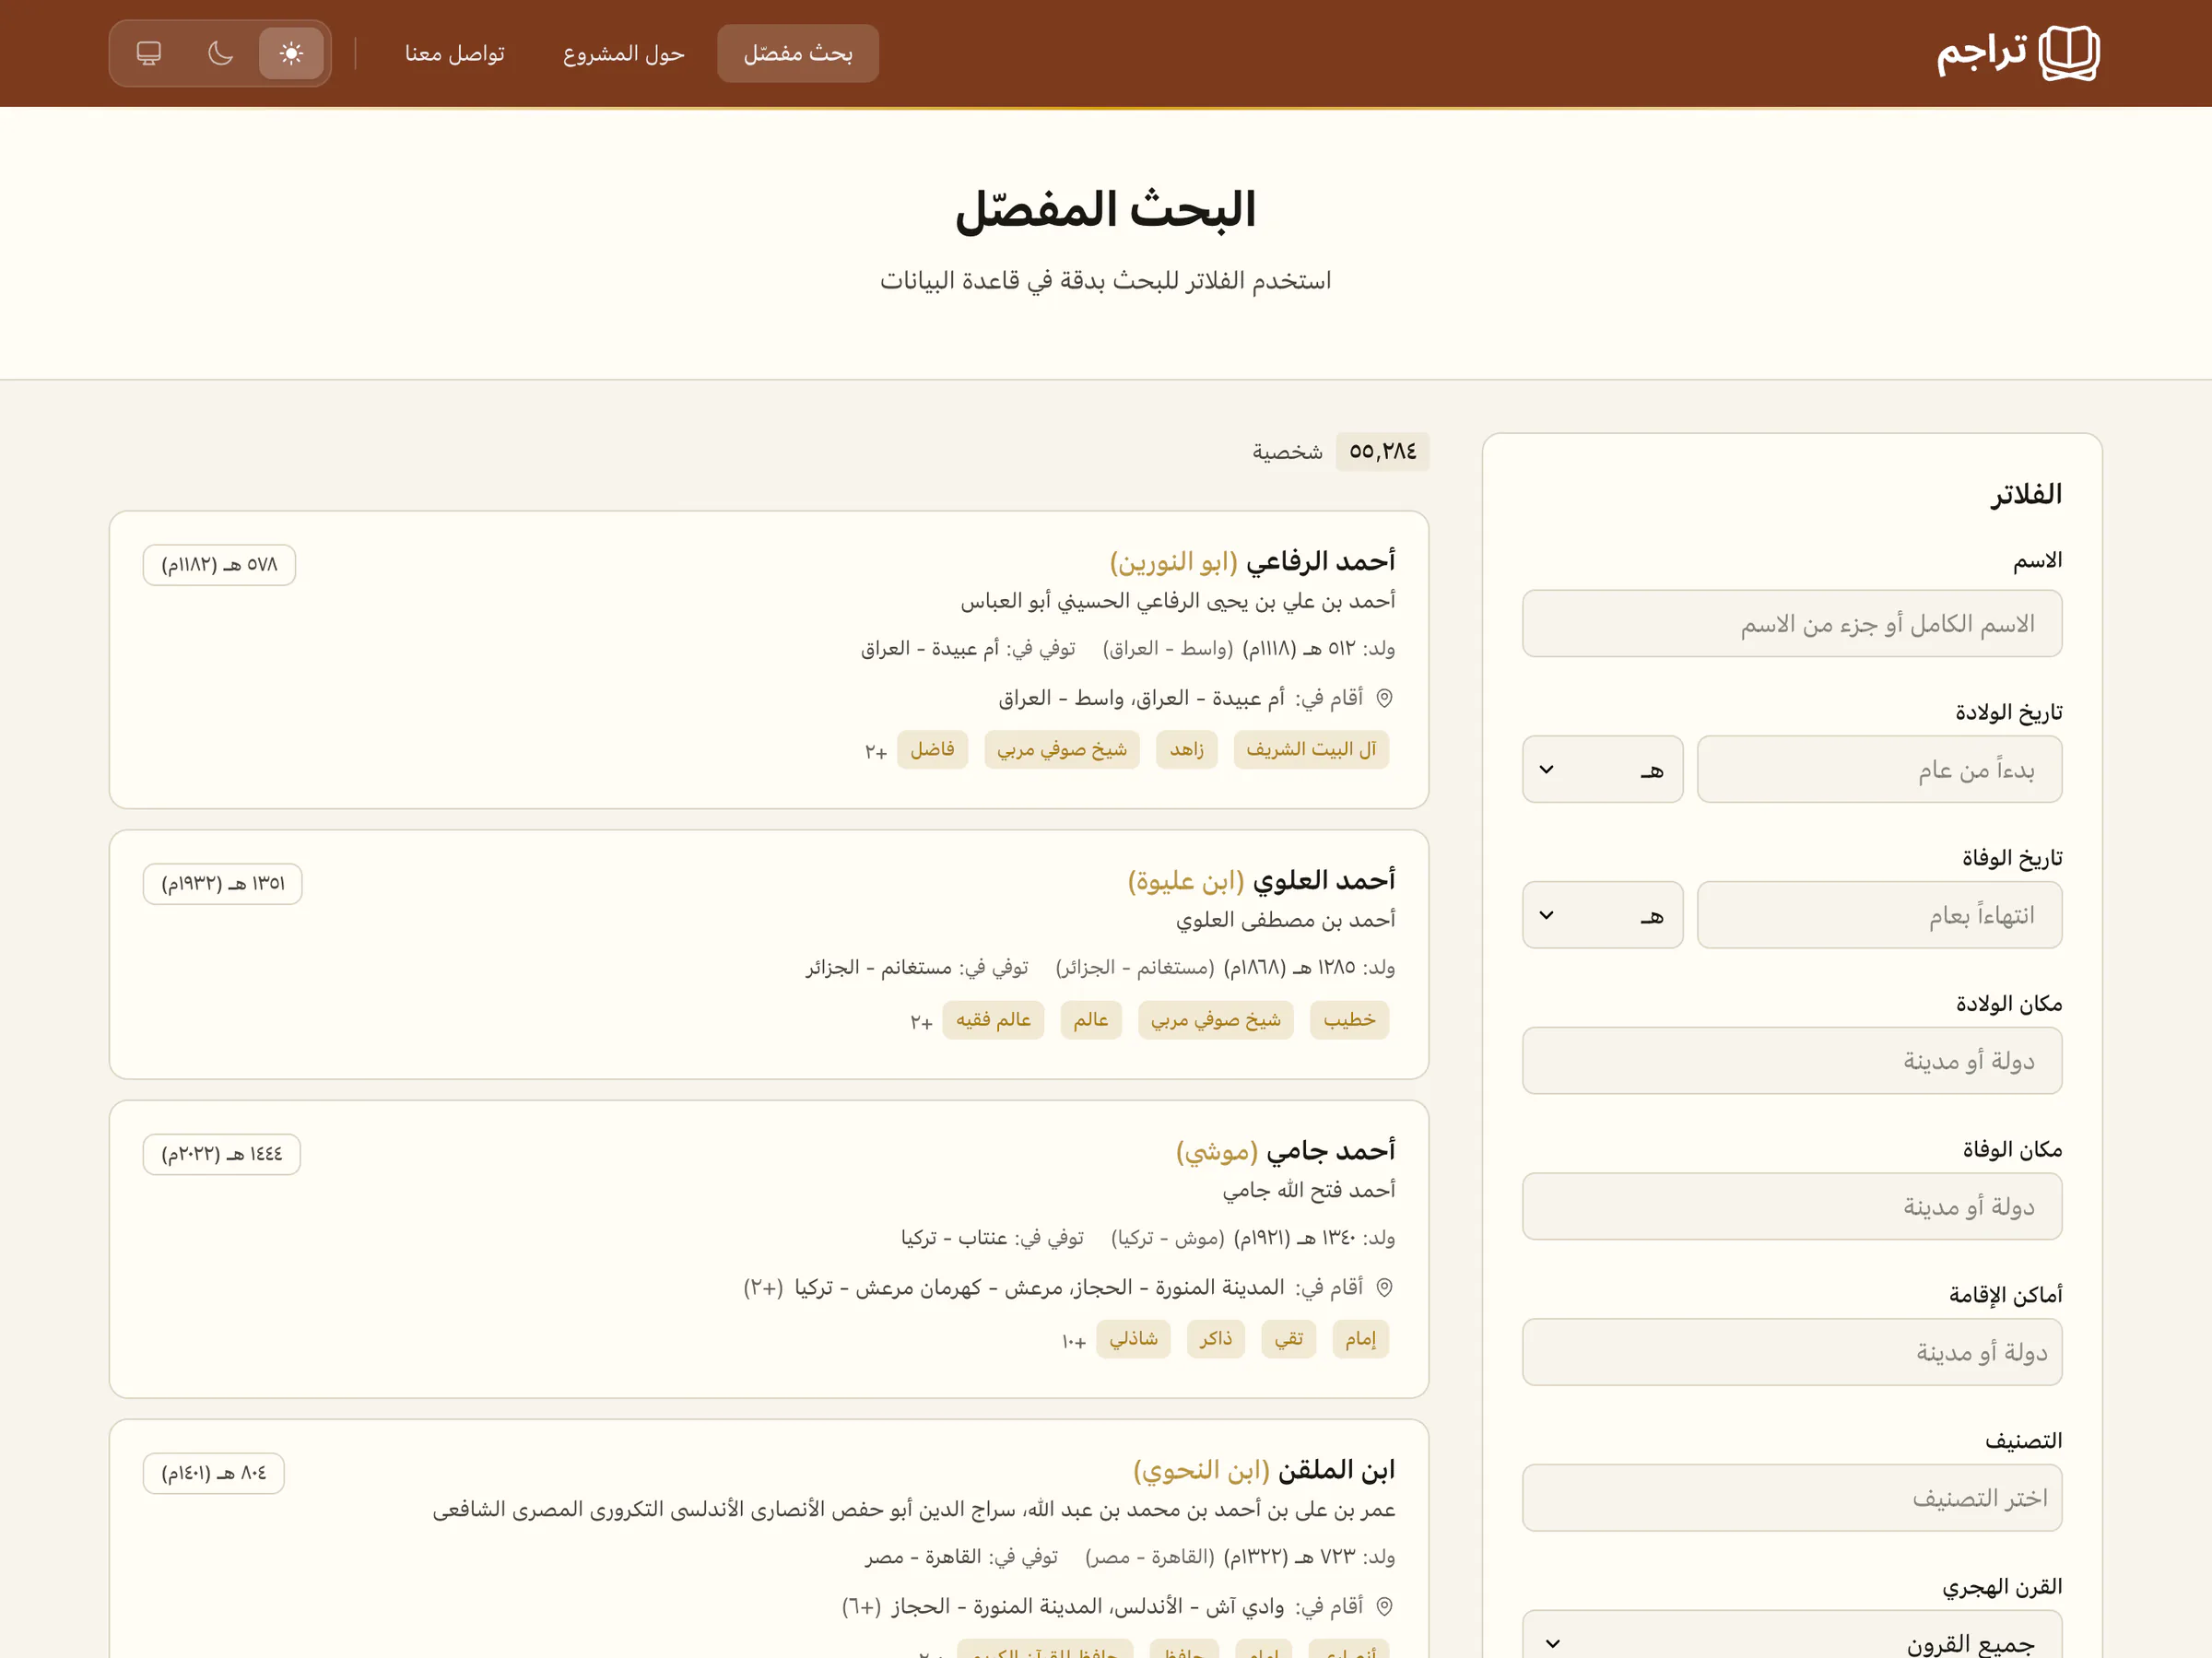Enable dark mode with the moon icon
Image resolution: width=2212 pixels, height=1658 pixels.
click(220, 53)
